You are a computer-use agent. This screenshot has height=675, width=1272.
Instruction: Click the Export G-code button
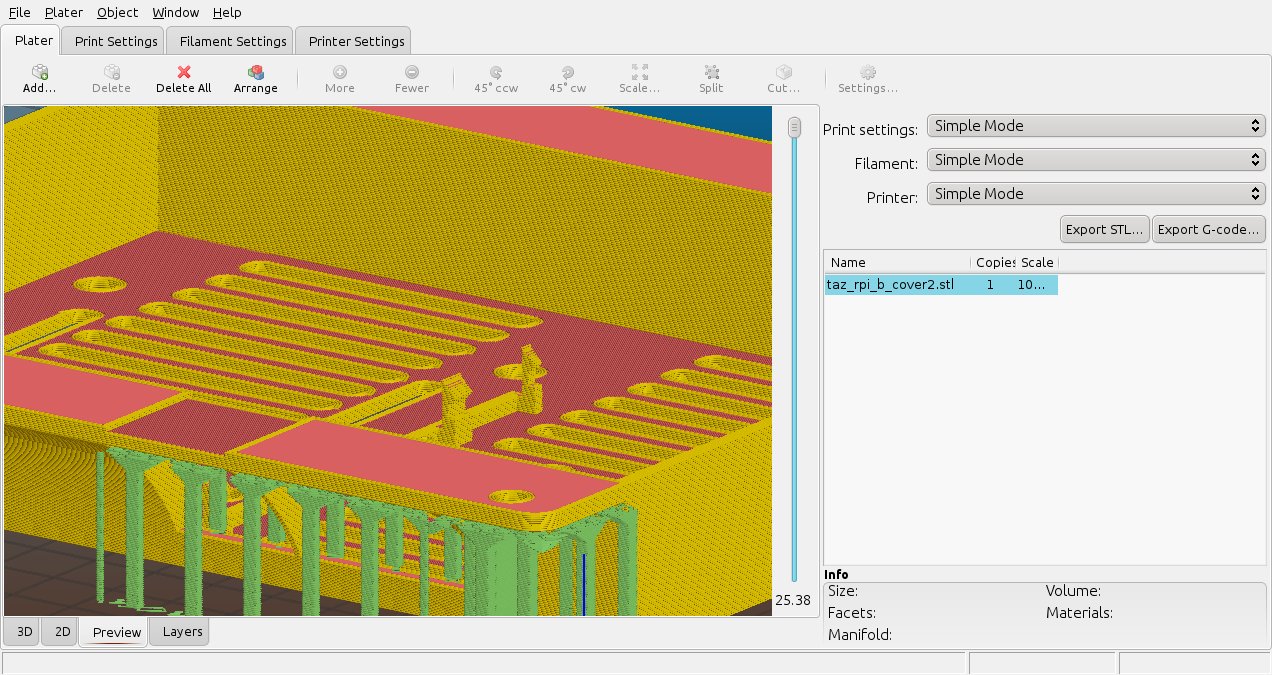(1209, 229)
